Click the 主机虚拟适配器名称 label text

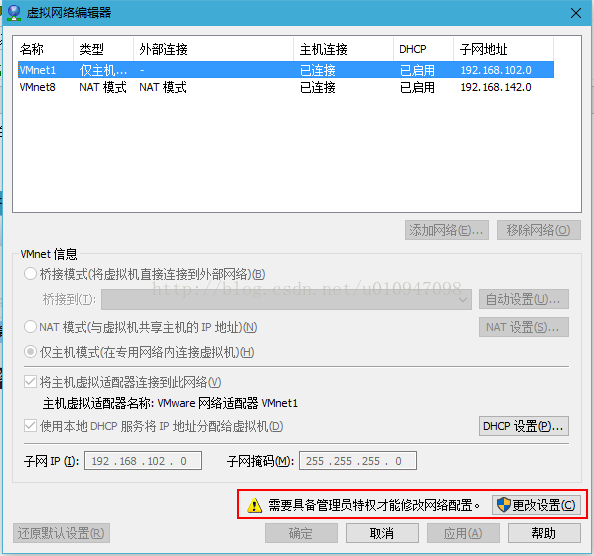point(98,403)
